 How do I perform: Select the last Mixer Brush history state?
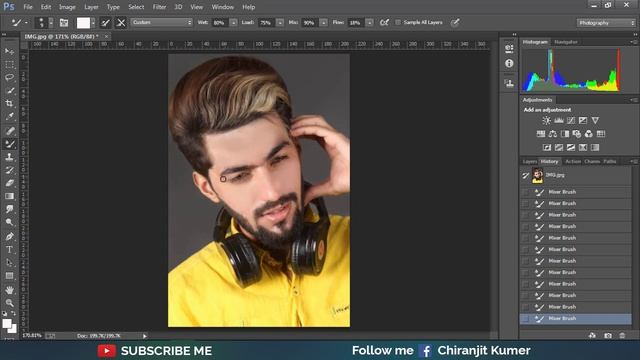576,318
